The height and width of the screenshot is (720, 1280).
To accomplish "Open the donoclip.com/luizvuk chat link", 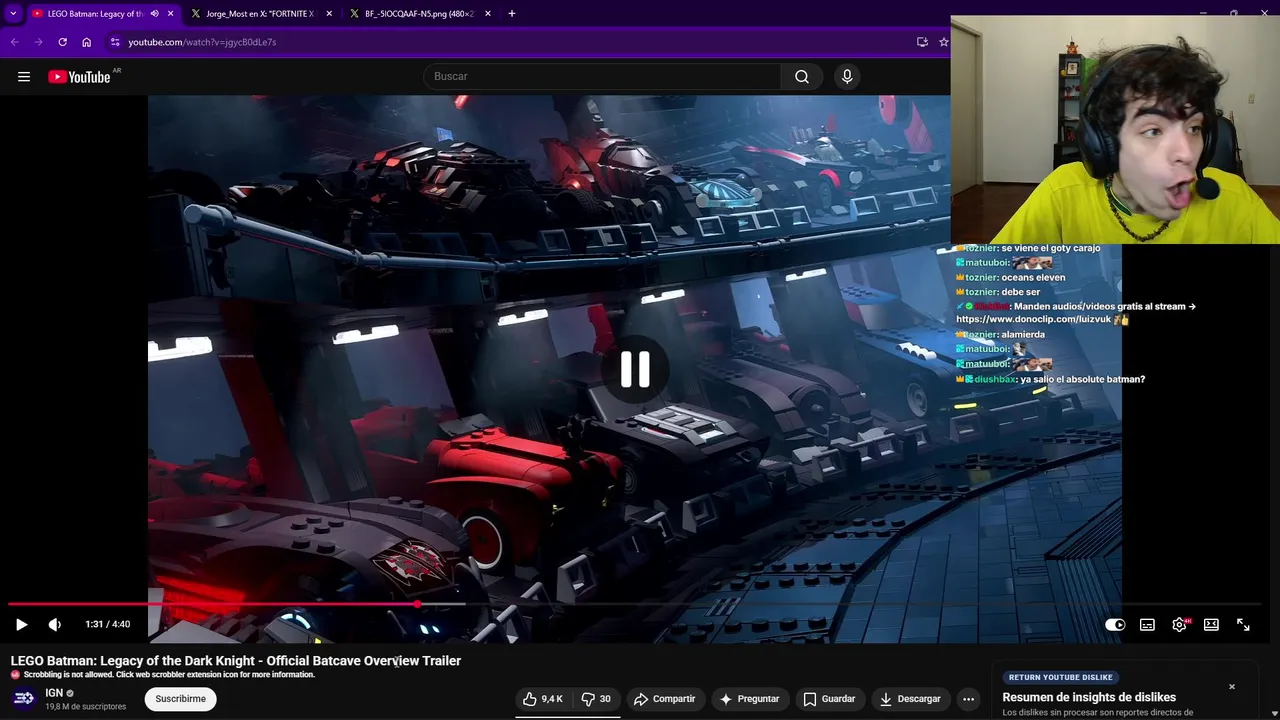I will pyautogui.click(x=1035, y=320).
